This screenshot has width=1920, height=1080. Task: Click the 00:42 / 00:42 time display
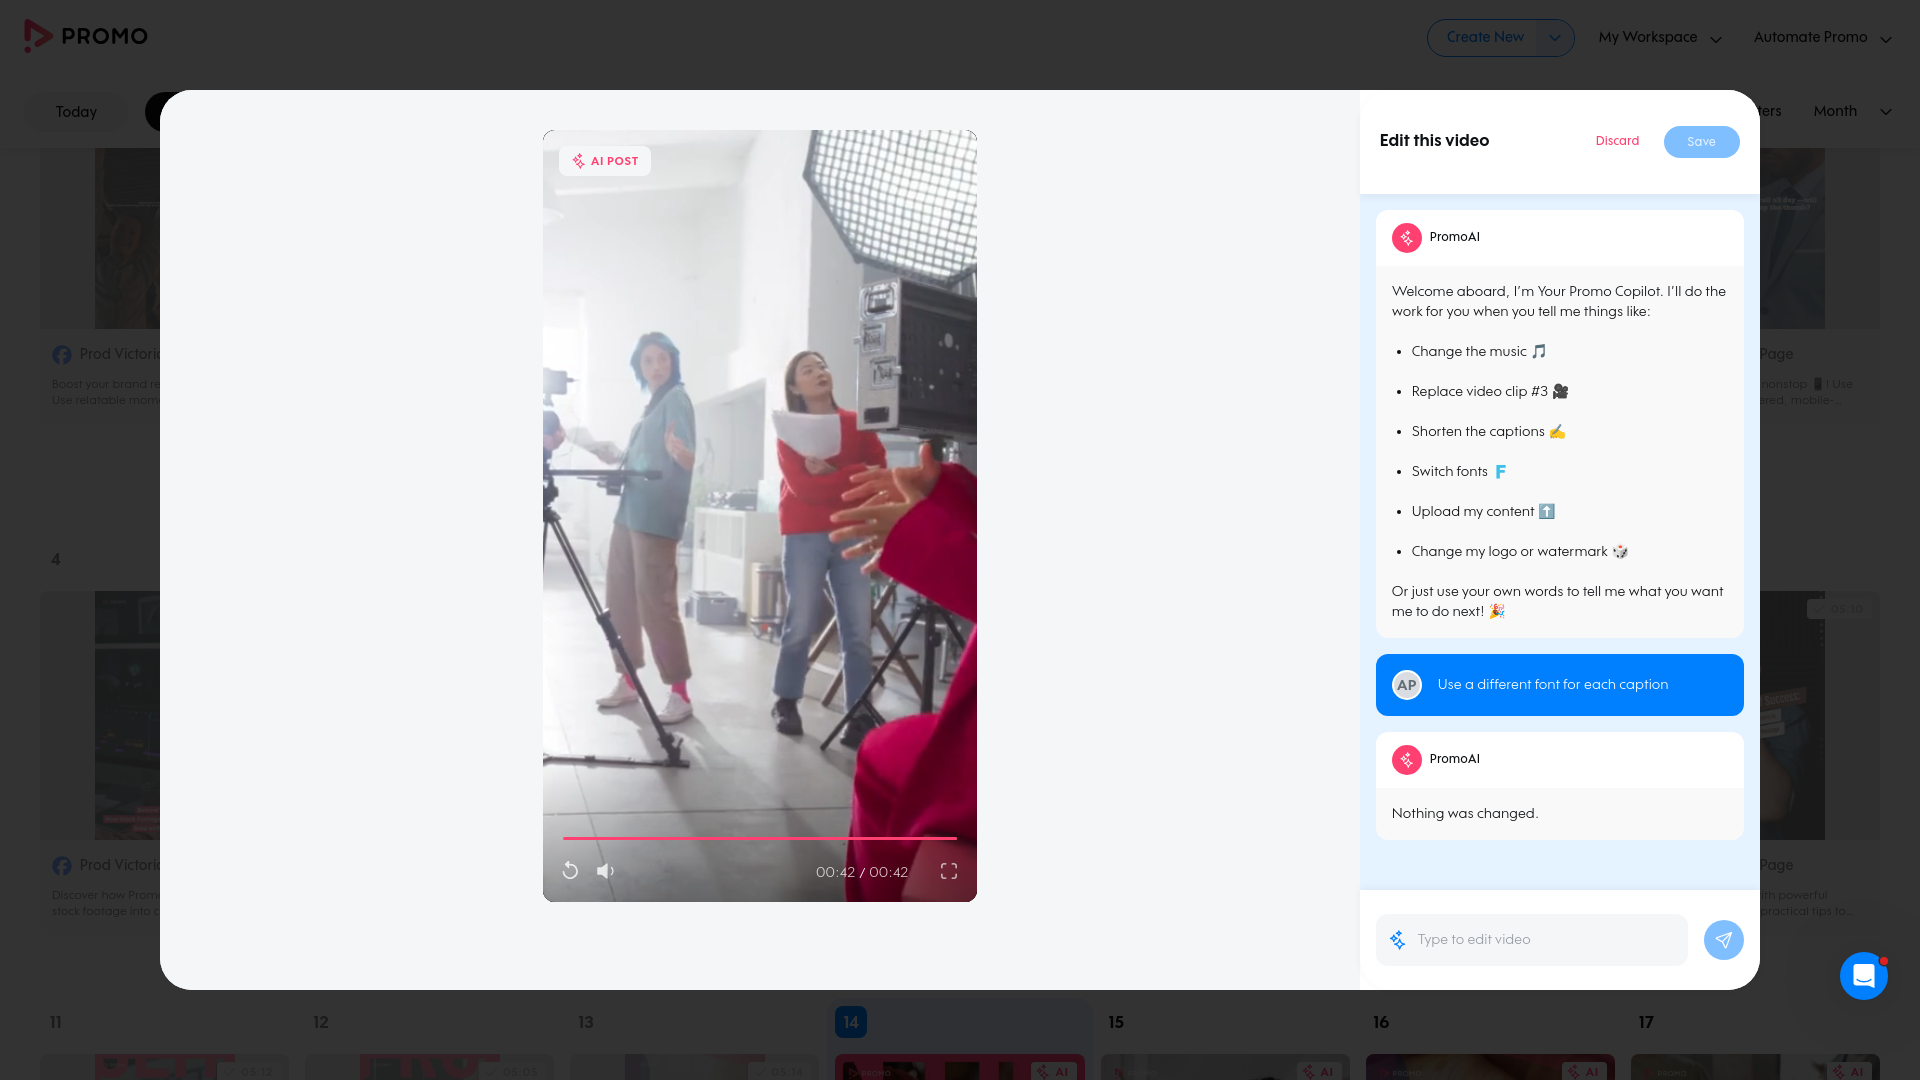click(x=861, y=872)
